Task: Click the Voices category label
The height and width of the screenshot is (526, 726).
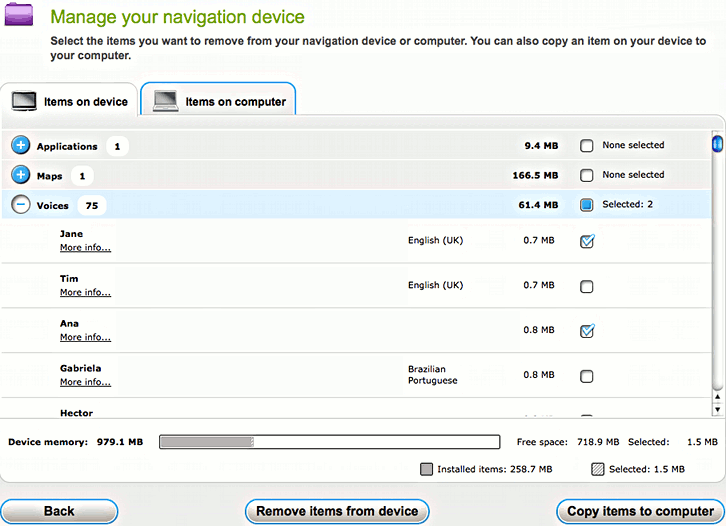Action: click(53, 206)
